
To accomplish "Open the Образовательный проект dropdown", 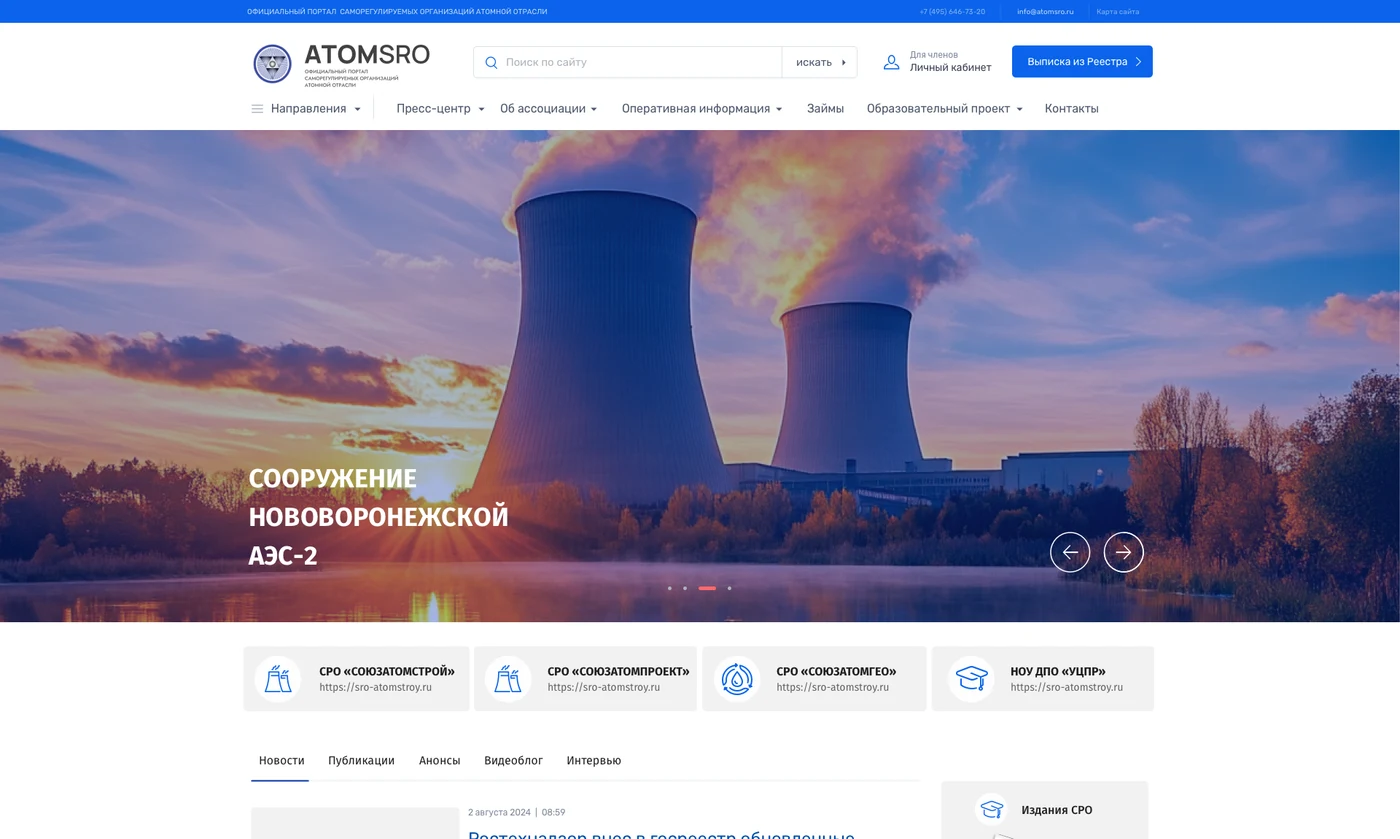I will (x=944, y=109).
